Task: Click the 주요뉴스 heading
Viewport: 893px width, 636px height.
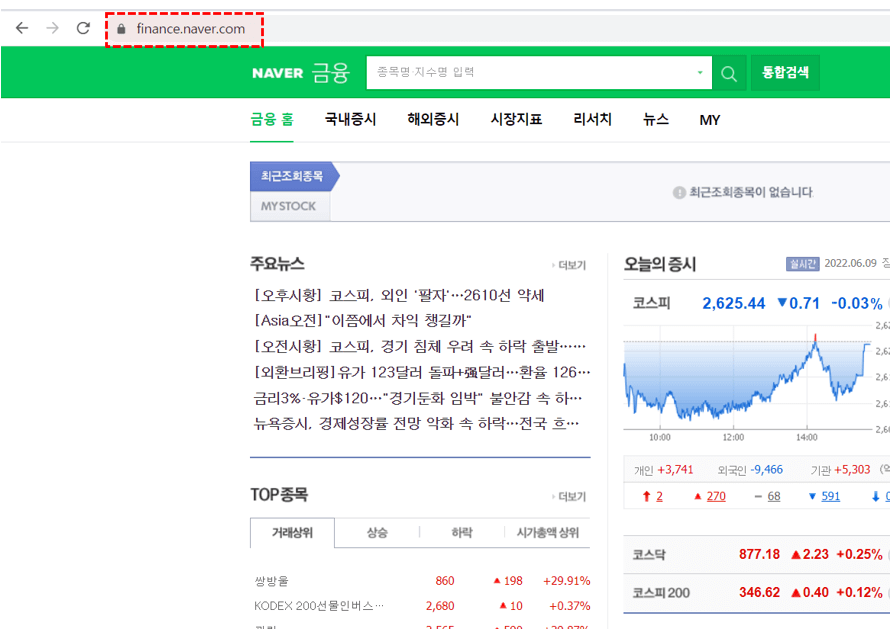Action: tap(277, 264)
